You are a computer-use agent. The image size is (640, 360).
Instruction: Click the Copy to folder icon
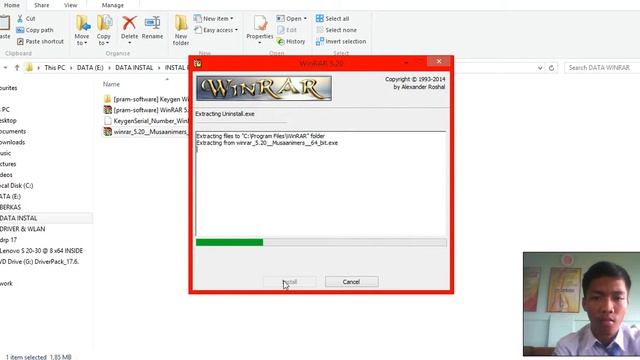(104, 23)
